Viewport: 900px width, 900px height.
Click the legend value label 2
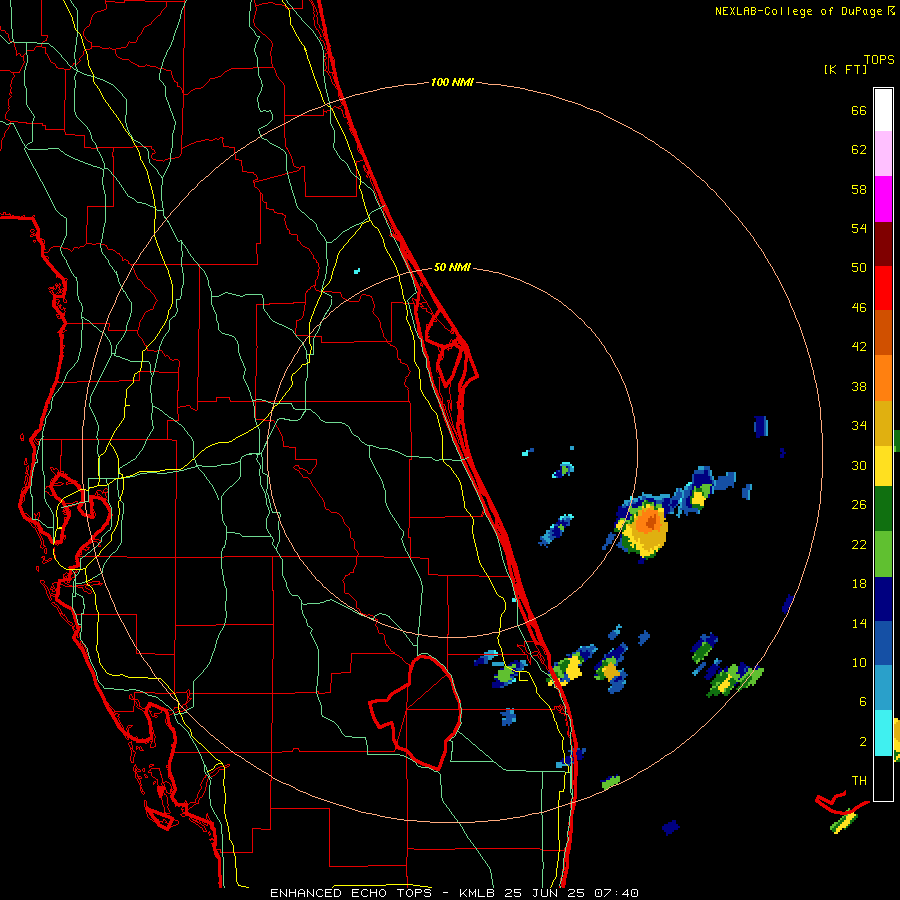click(x=862, y=741)
